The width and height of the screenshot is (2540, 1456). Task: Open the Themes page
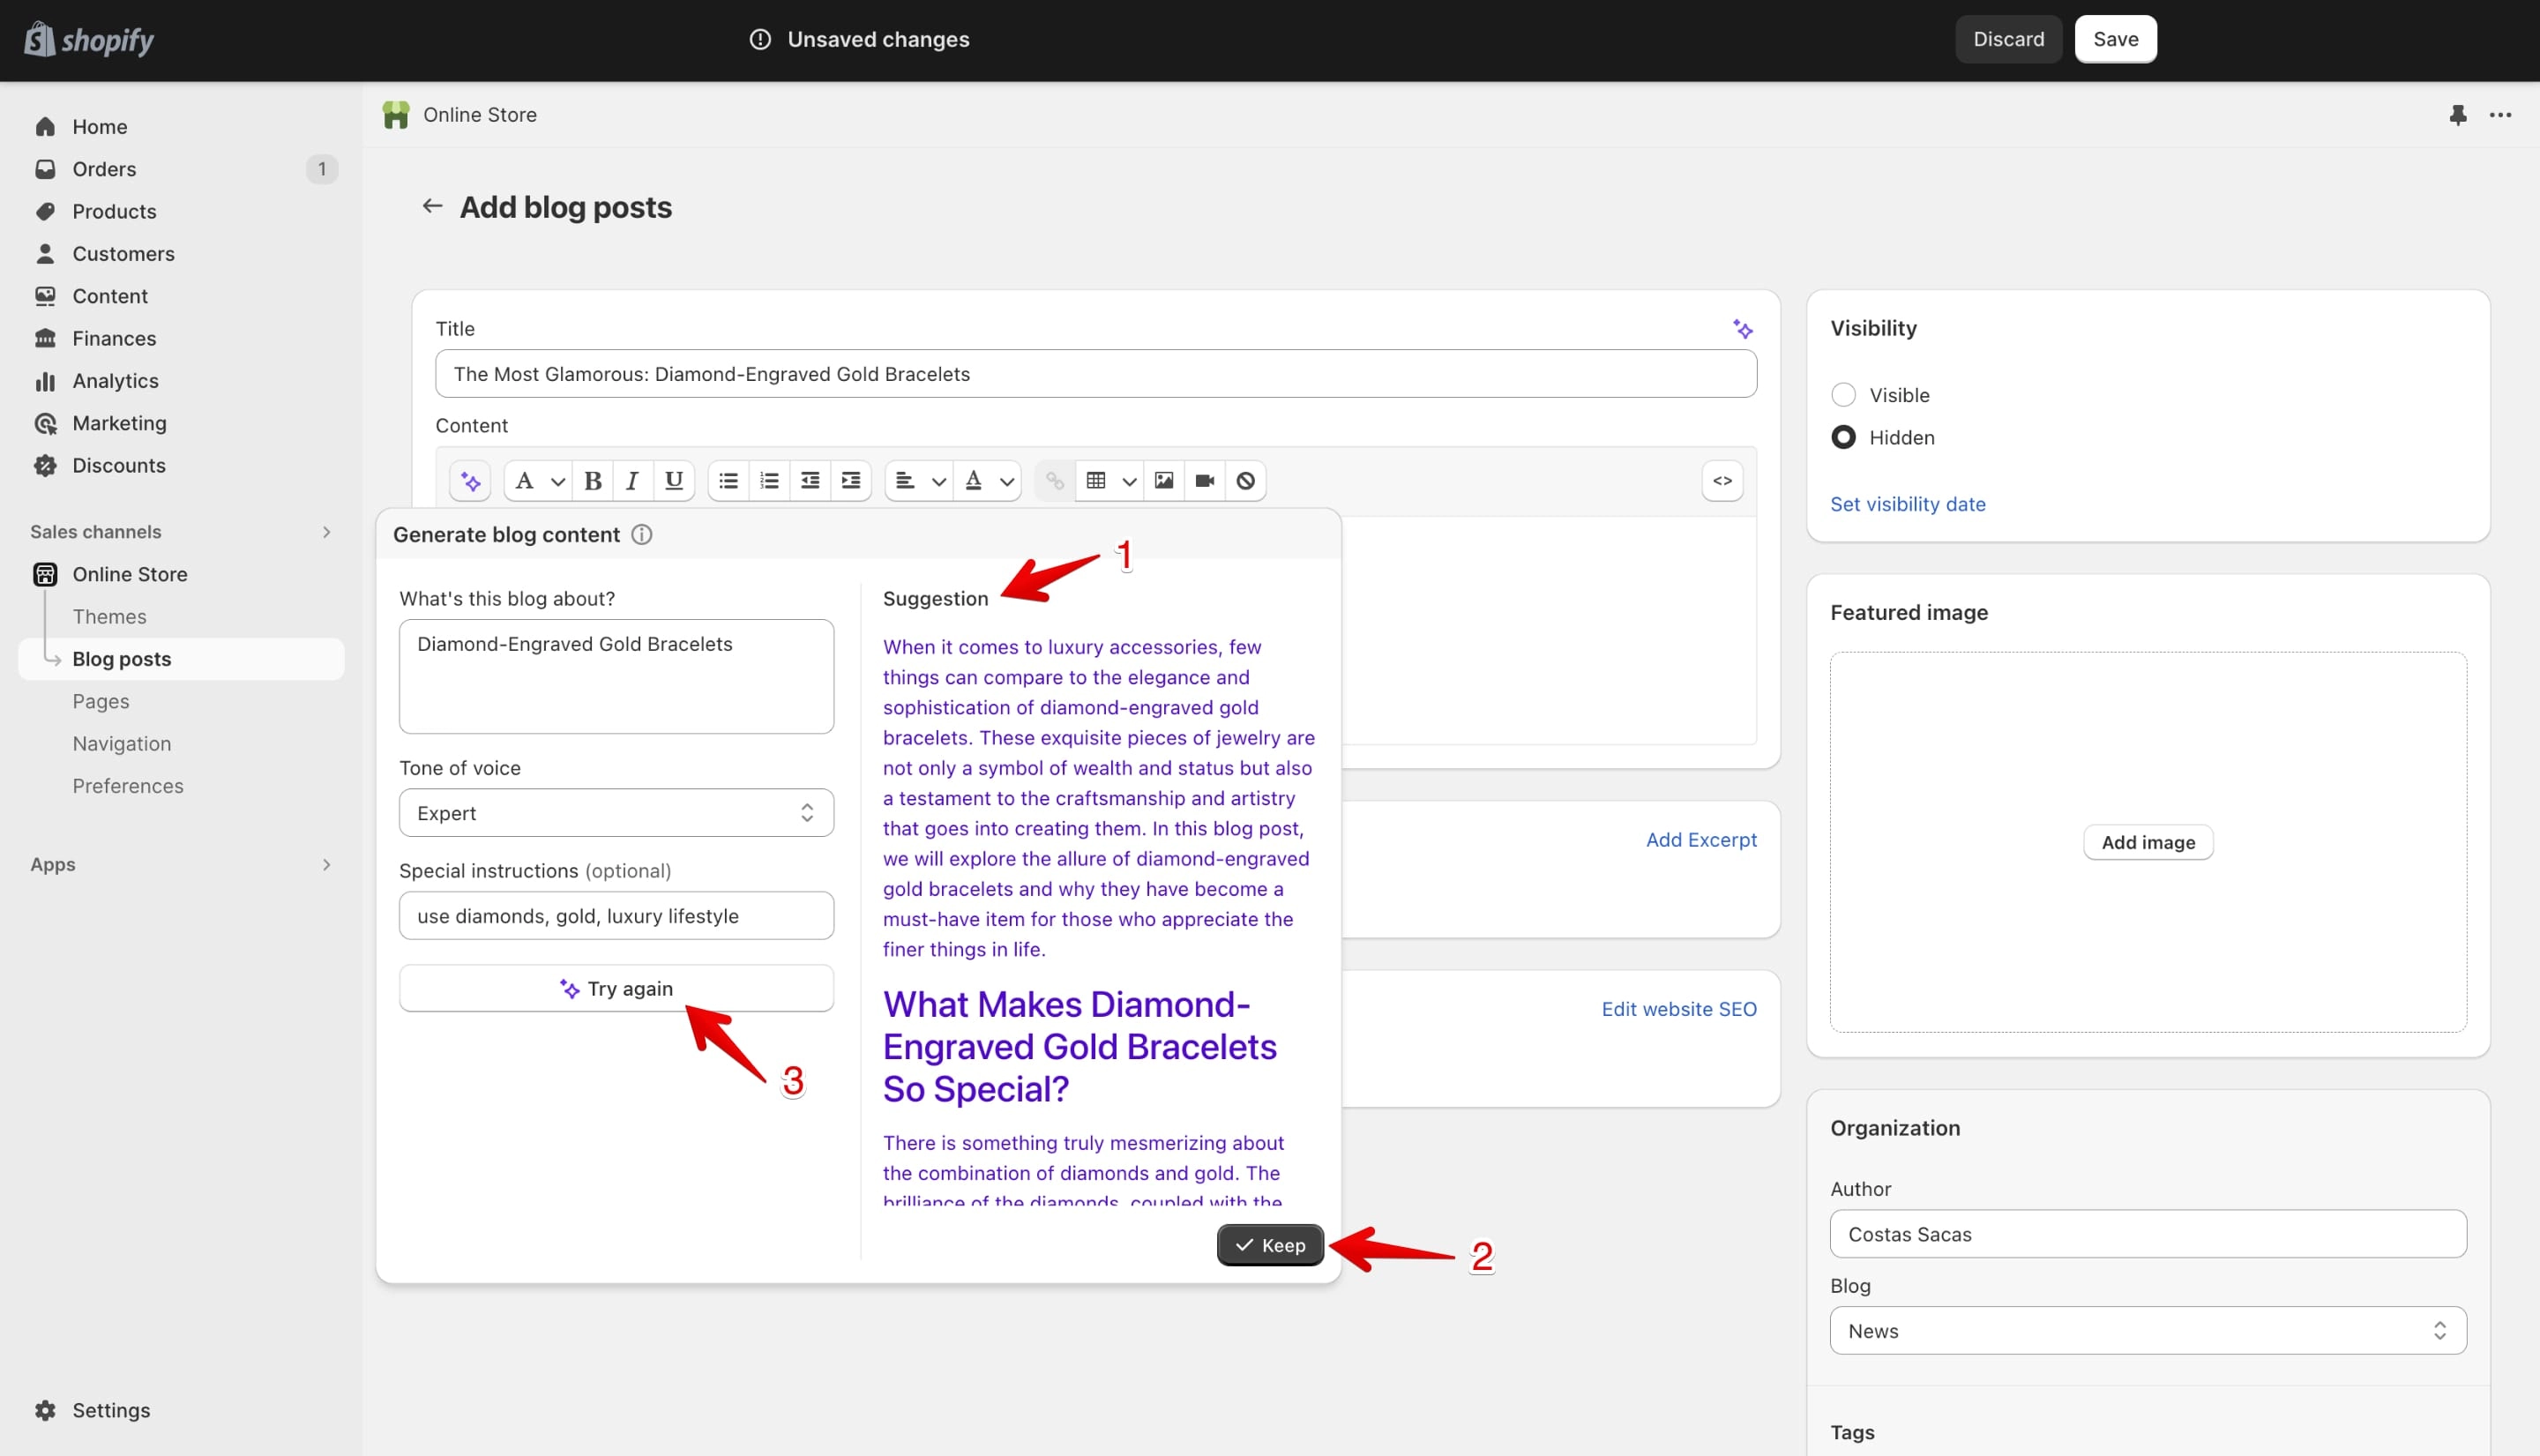pyautogui.click(x=109, y=617)
